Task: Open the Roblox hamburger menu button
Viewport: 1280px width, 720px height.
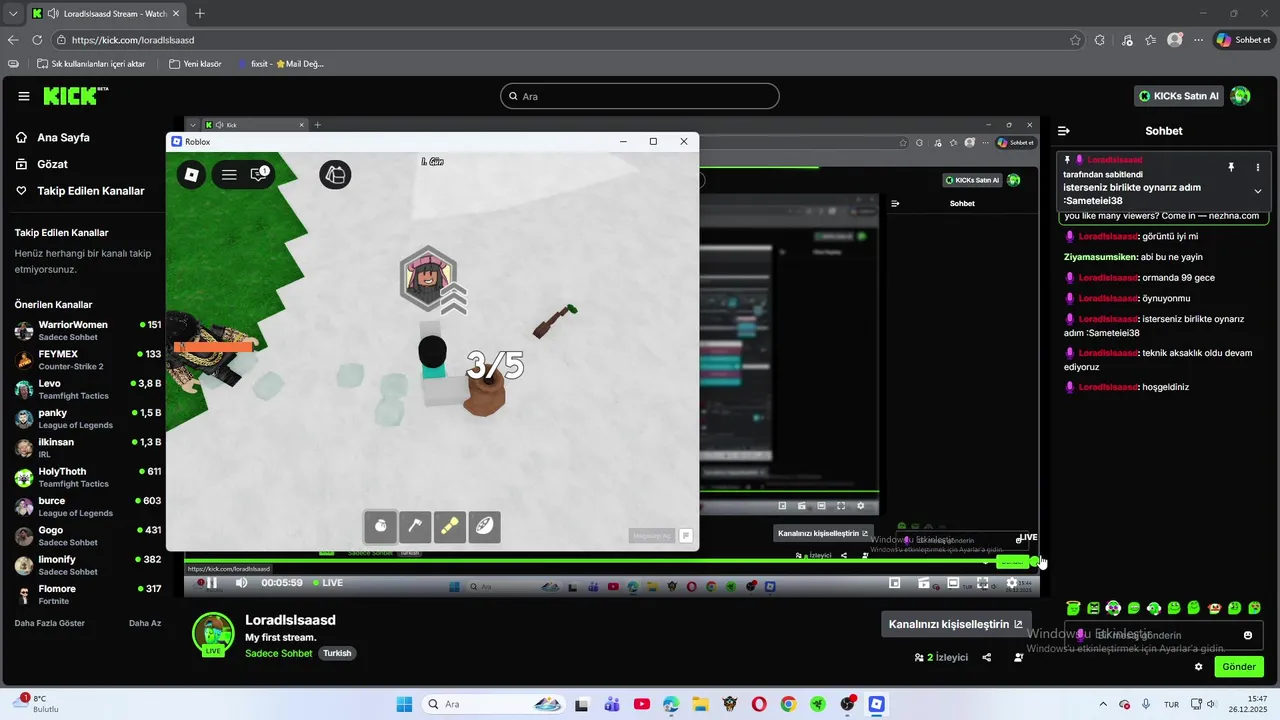Action: pos(229,175)
